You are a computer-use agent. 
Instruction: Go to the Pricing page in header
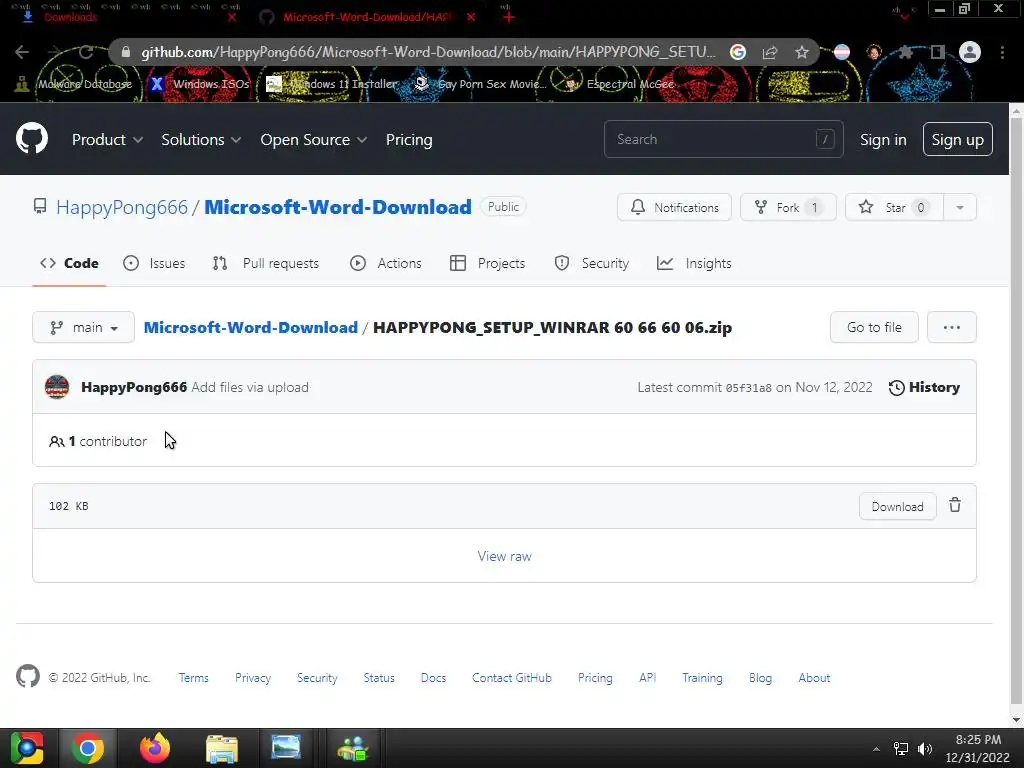click(409, 140)
